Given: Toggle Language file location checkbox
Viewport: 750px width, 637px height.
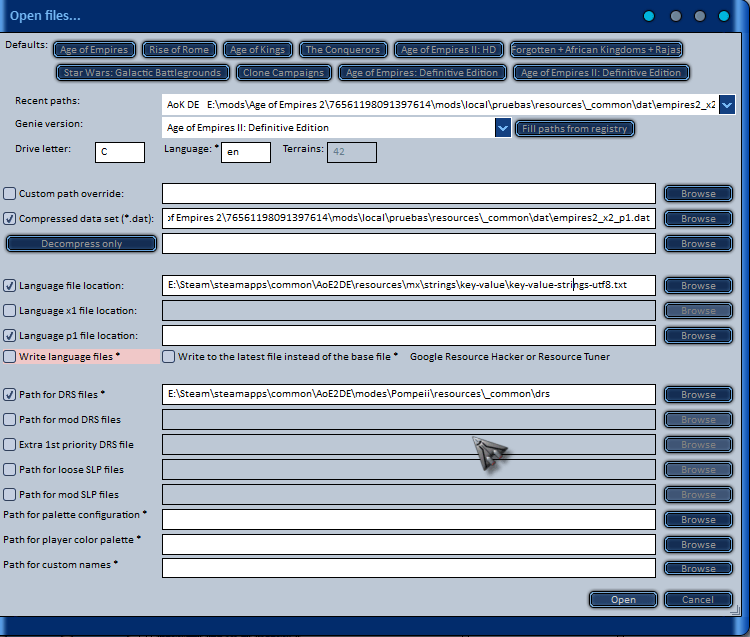Looking at the screenshot, I should [x=10, y=286].
